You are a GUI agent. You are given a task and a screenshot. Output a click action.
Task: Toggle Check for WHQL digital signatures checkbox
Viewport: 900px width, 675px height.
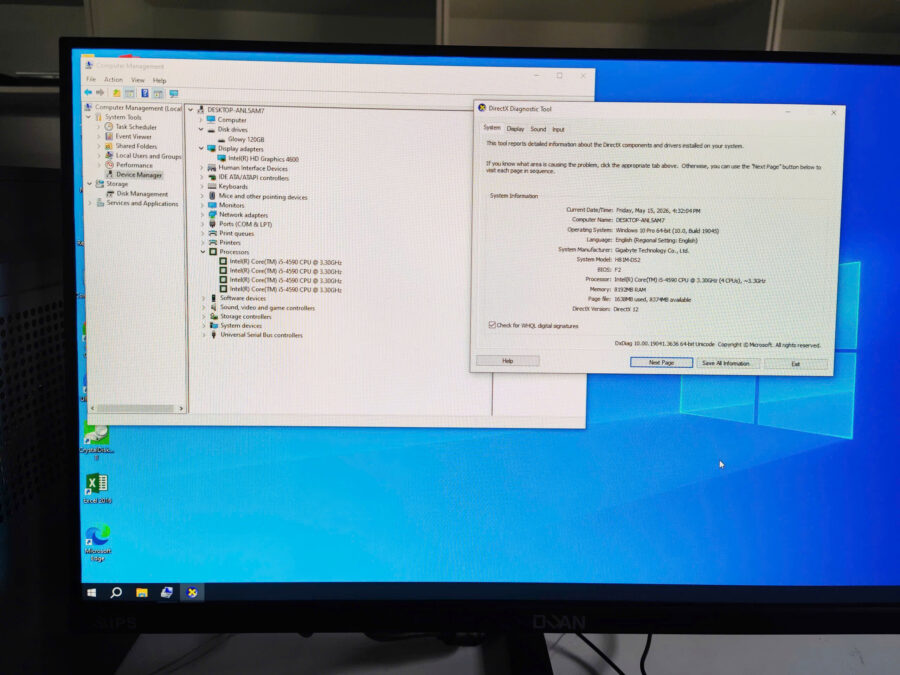(492, 325)
